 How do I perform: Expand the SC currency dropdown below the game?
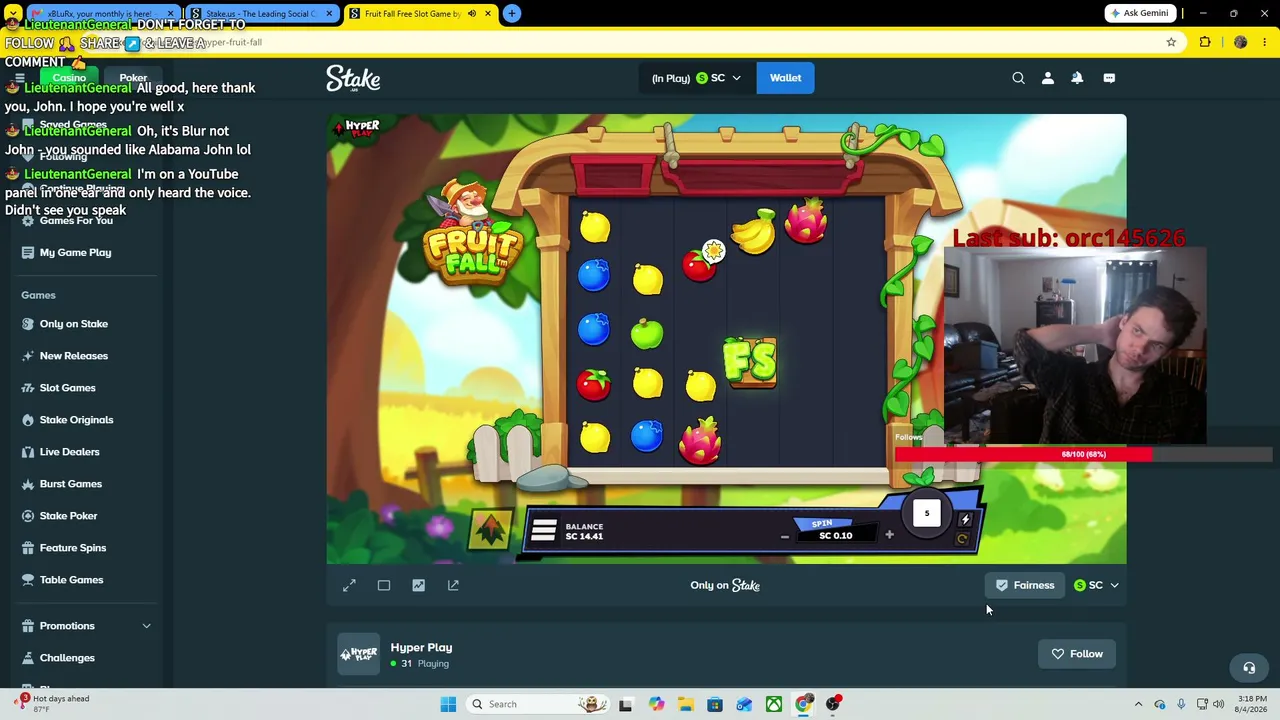(1097, 585)
